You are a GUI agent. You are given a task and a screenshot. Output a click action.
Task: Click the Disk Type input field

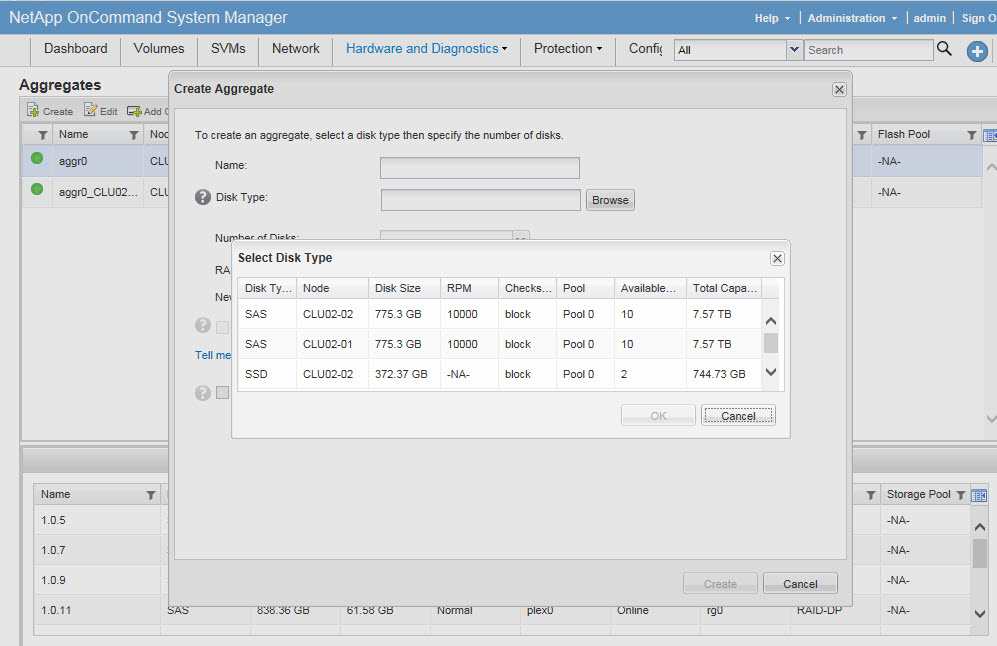[x=480, y=200]
